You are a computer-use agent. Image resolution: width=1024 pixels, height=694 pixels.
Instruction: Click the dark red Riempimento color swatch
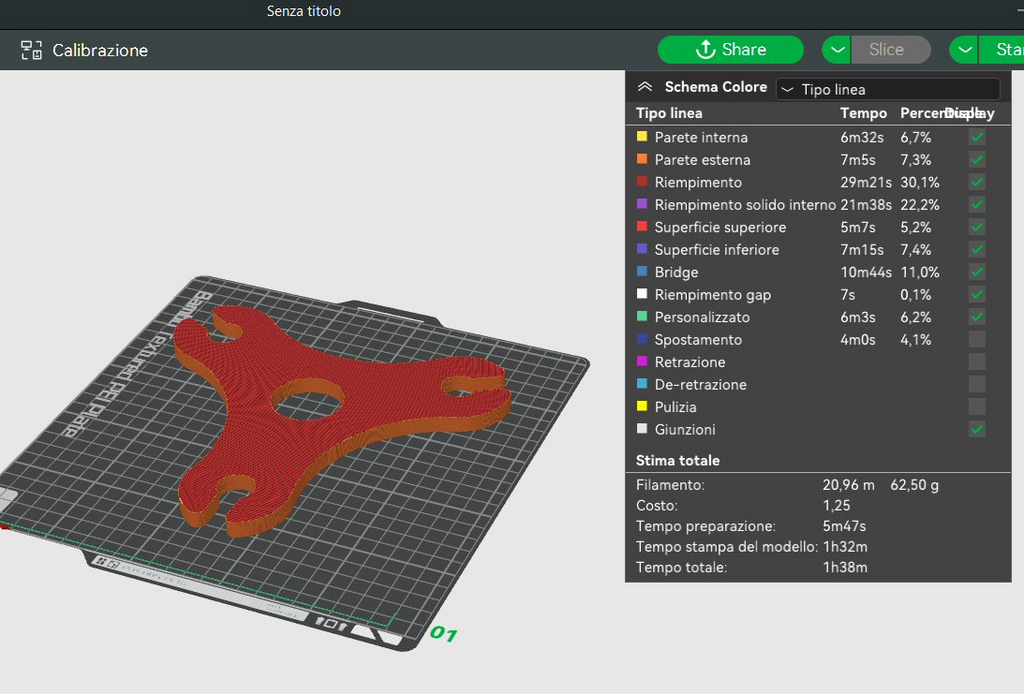tap(642, 181)
